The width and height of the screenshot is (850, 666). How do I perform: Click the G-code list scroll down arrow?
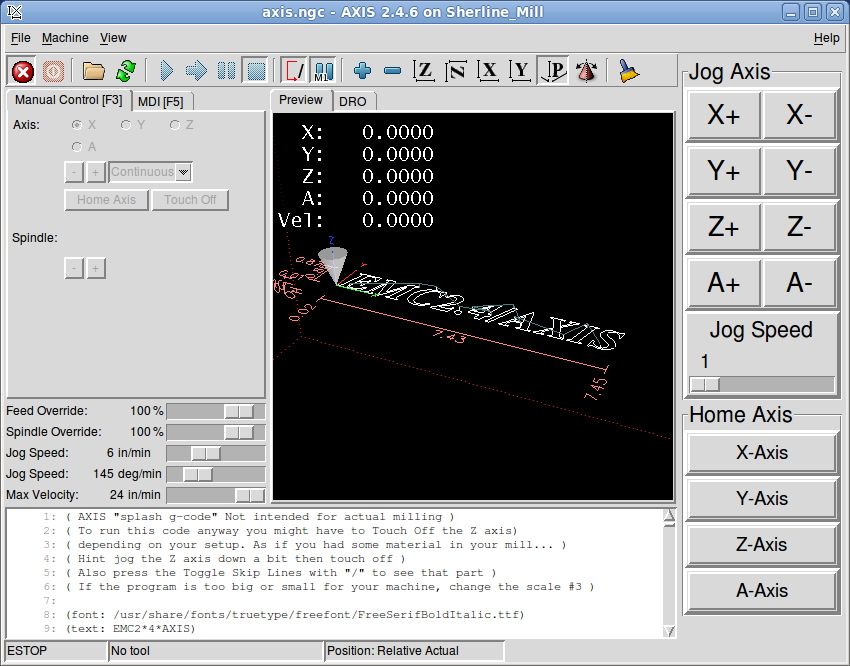click(669, 631)
